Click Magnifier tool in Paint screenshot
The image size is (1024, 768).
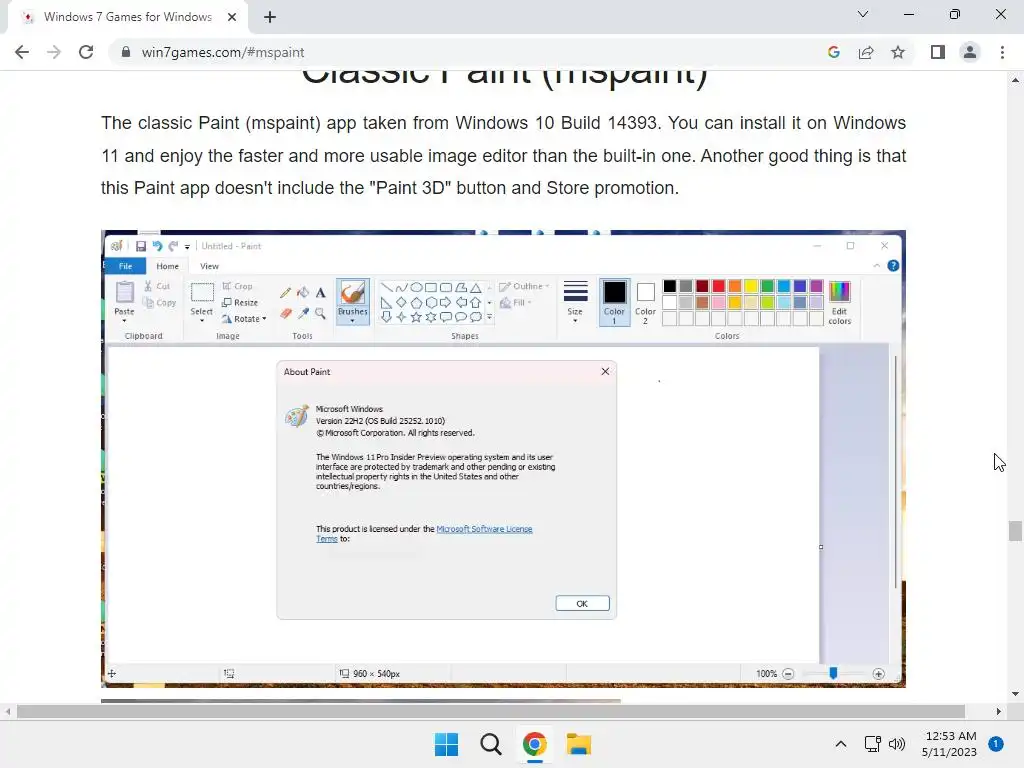click(320, 313)
